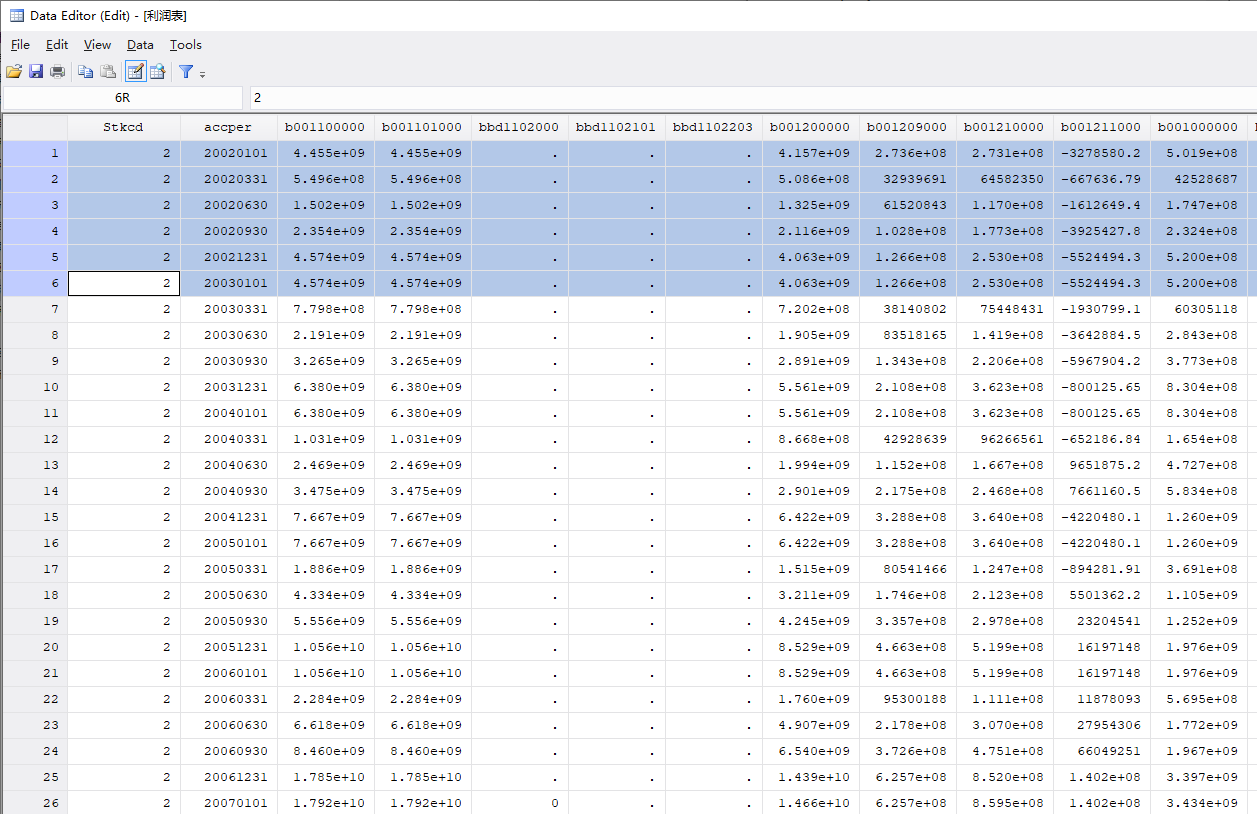Viewport: 1257px width, 814px height.
Task: Open the View menu
Action: pos(97,45)
